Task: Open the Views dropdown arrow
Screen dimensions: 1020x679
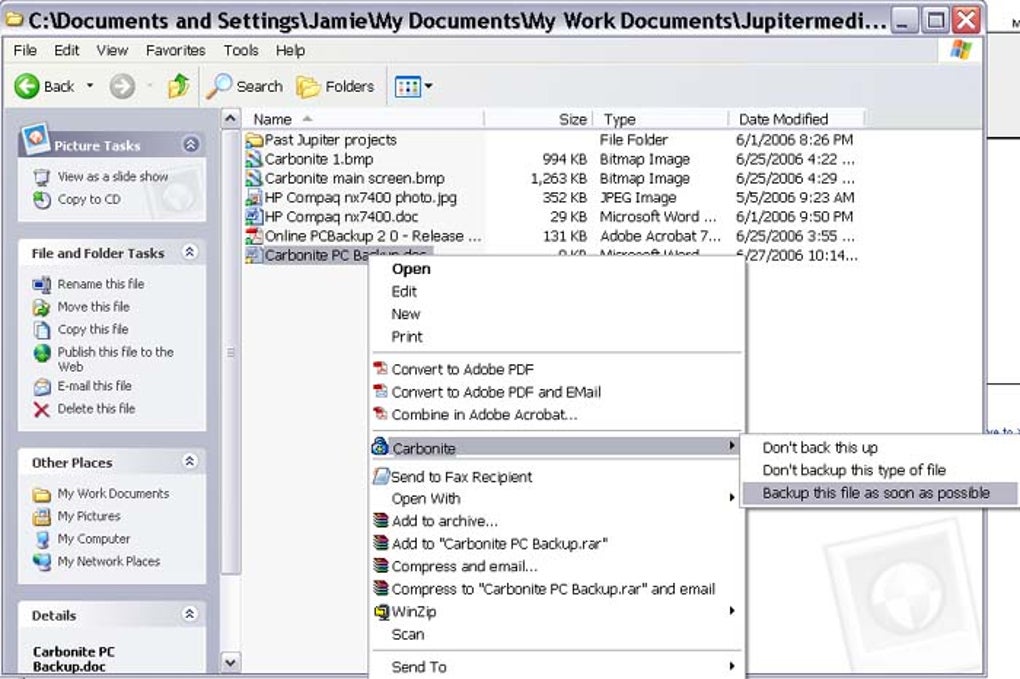Action: point(428,86)
